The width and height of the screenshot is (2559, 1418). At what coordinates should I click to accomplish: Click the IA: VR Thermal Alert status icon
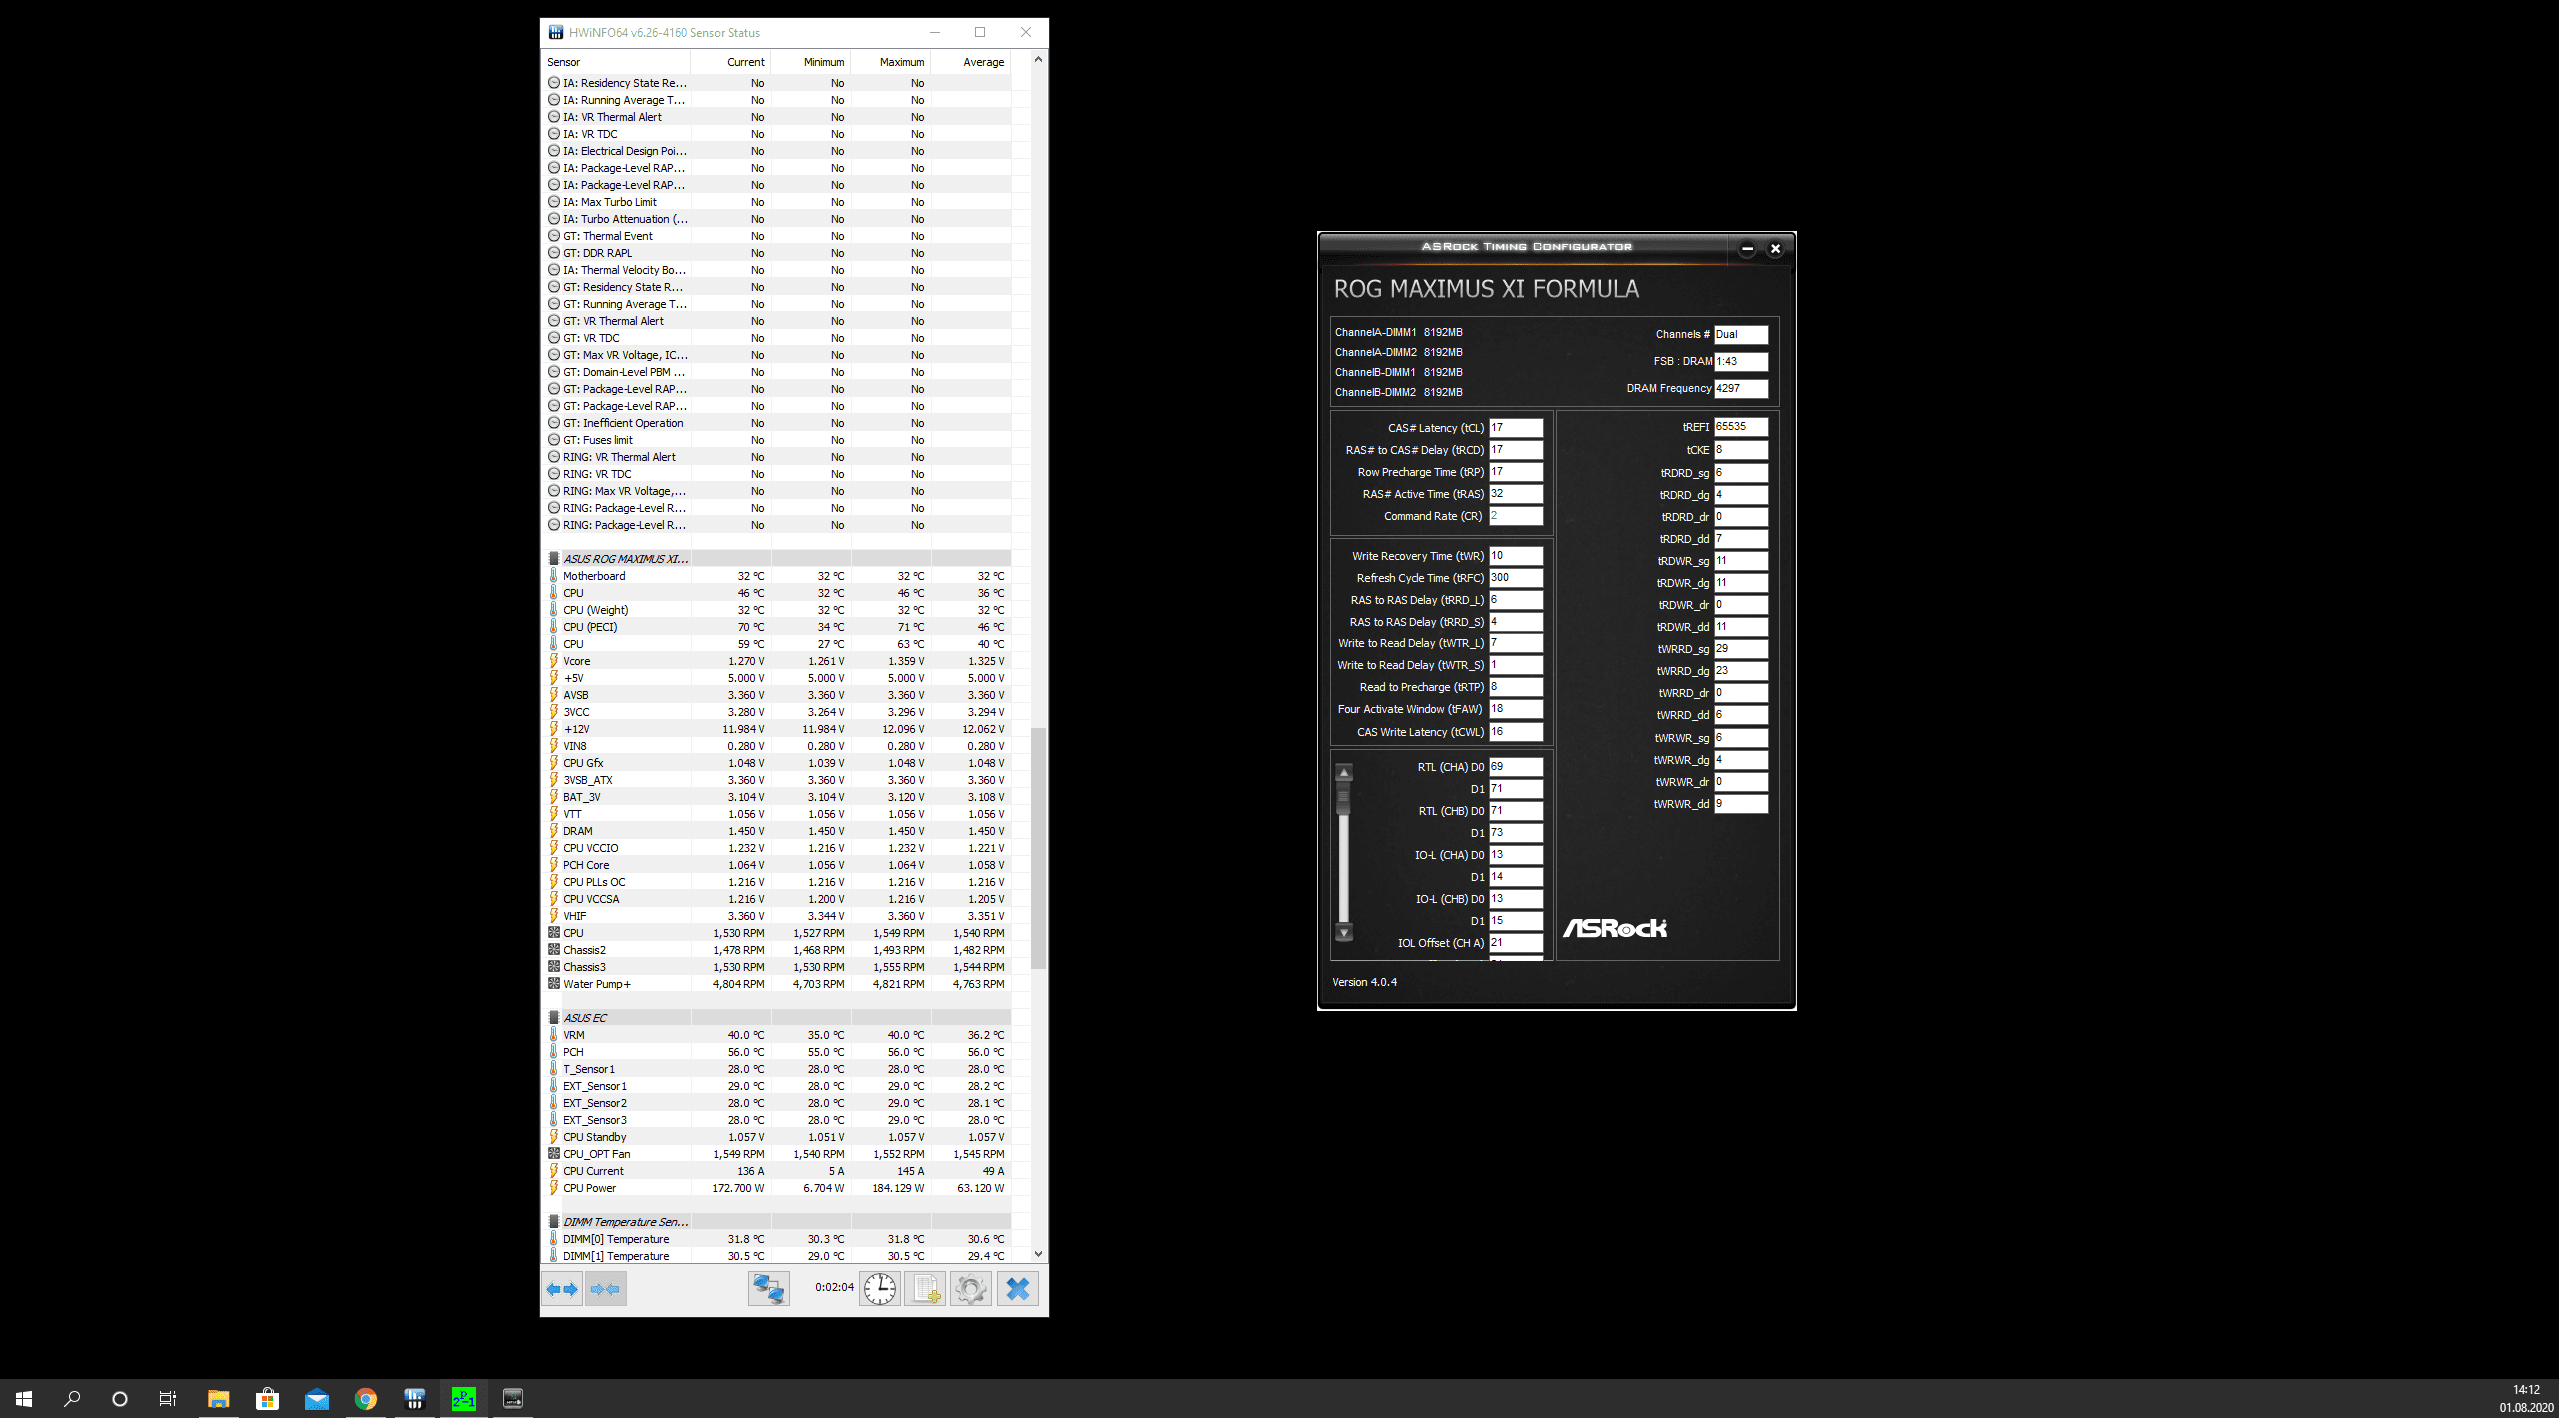tap(554, 117)
